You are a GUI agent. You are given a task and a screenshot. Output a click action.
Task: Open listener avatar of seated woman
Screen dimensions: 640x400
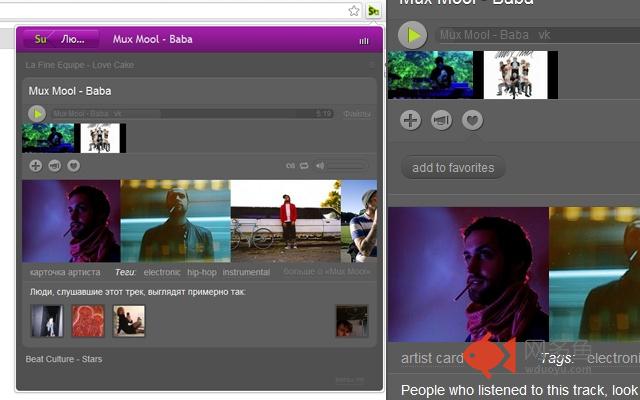(x=129, y=321)
